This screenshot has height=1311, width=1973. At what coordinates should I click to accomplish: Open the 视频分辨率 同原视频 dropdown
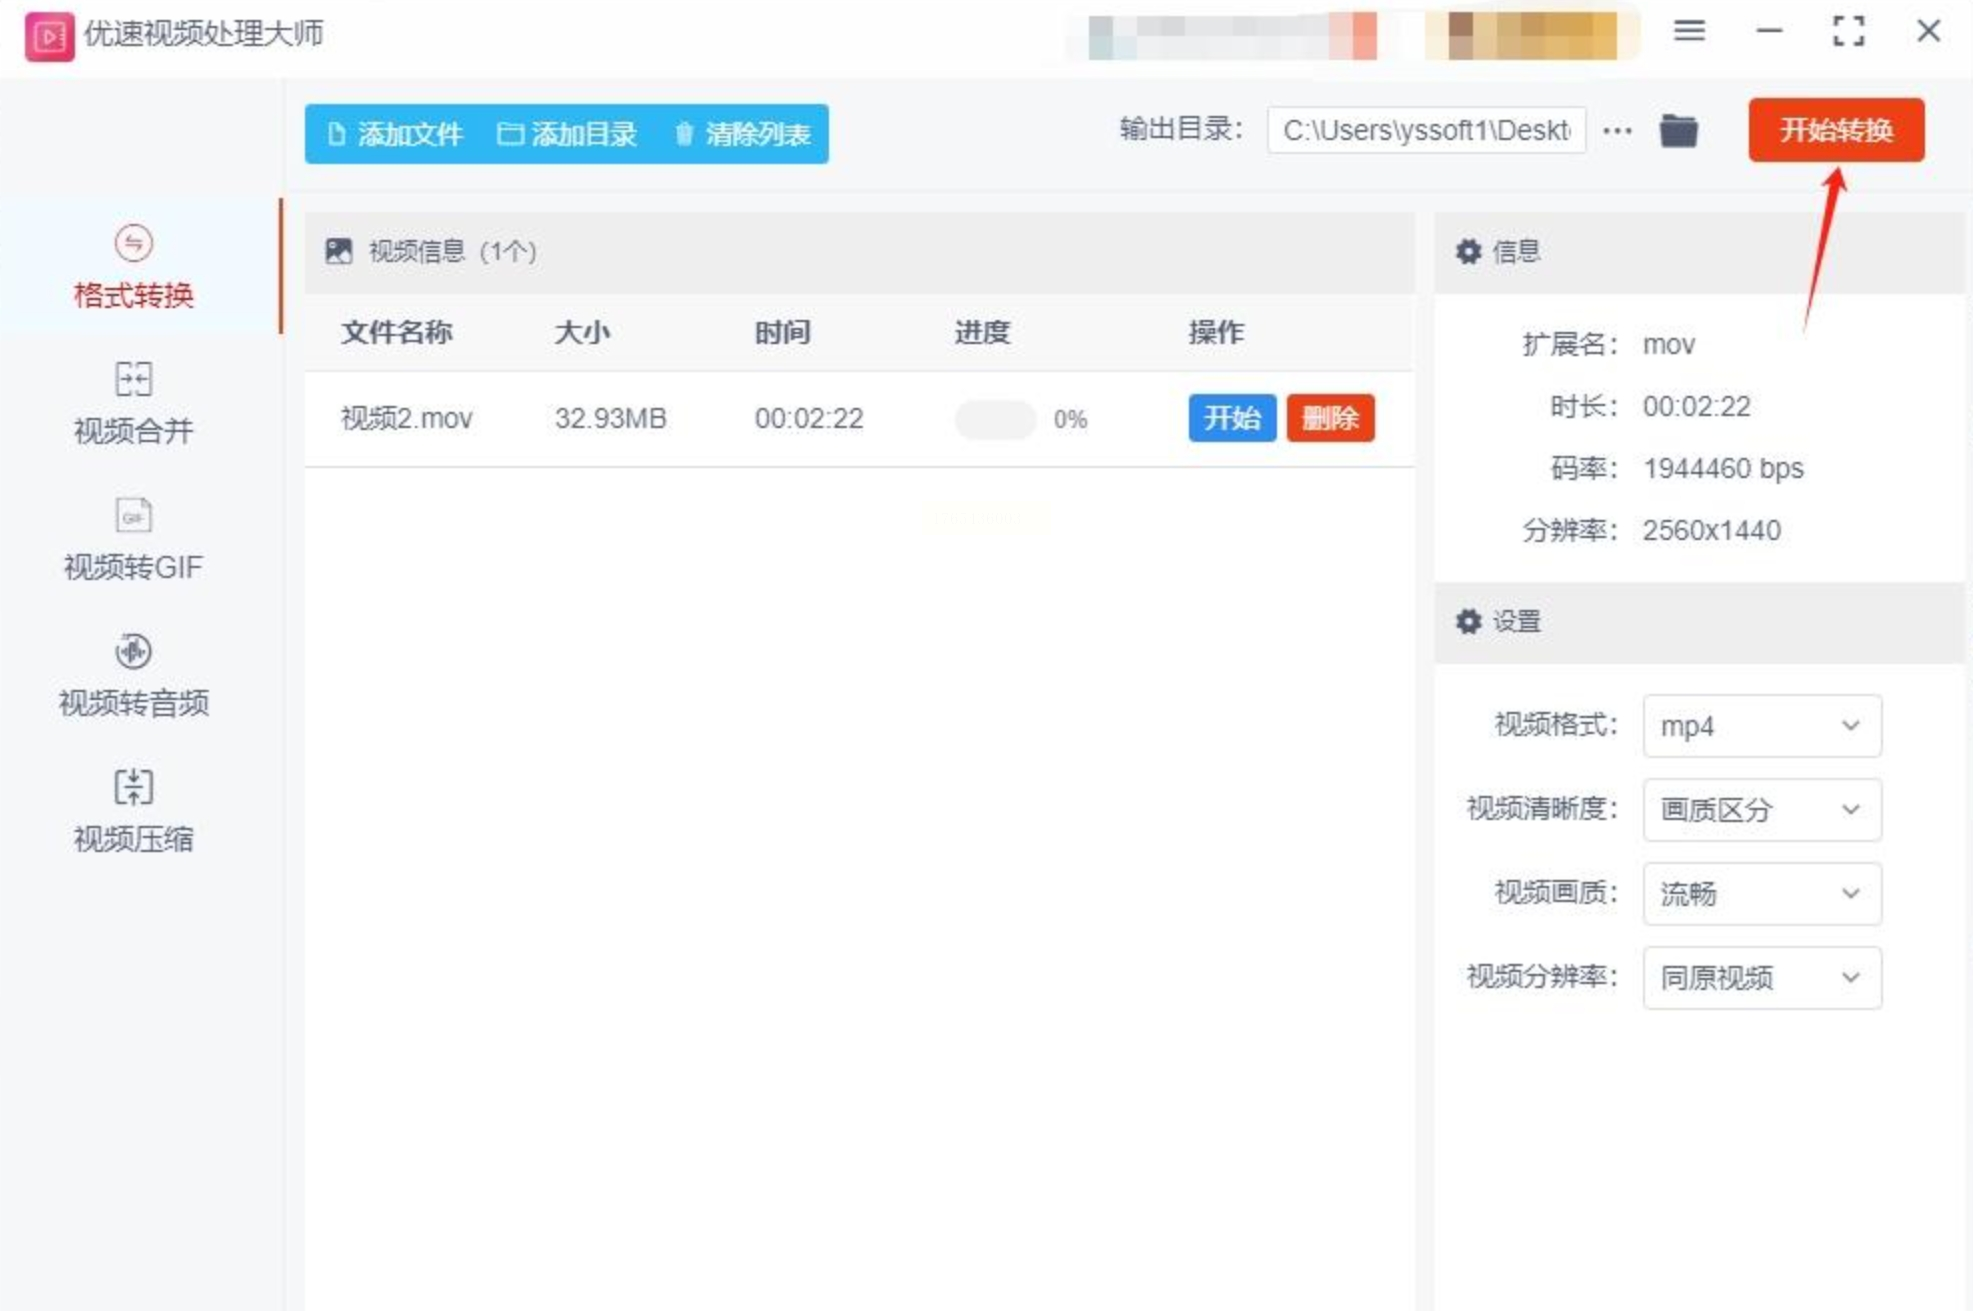click(x=1761, y=978)
